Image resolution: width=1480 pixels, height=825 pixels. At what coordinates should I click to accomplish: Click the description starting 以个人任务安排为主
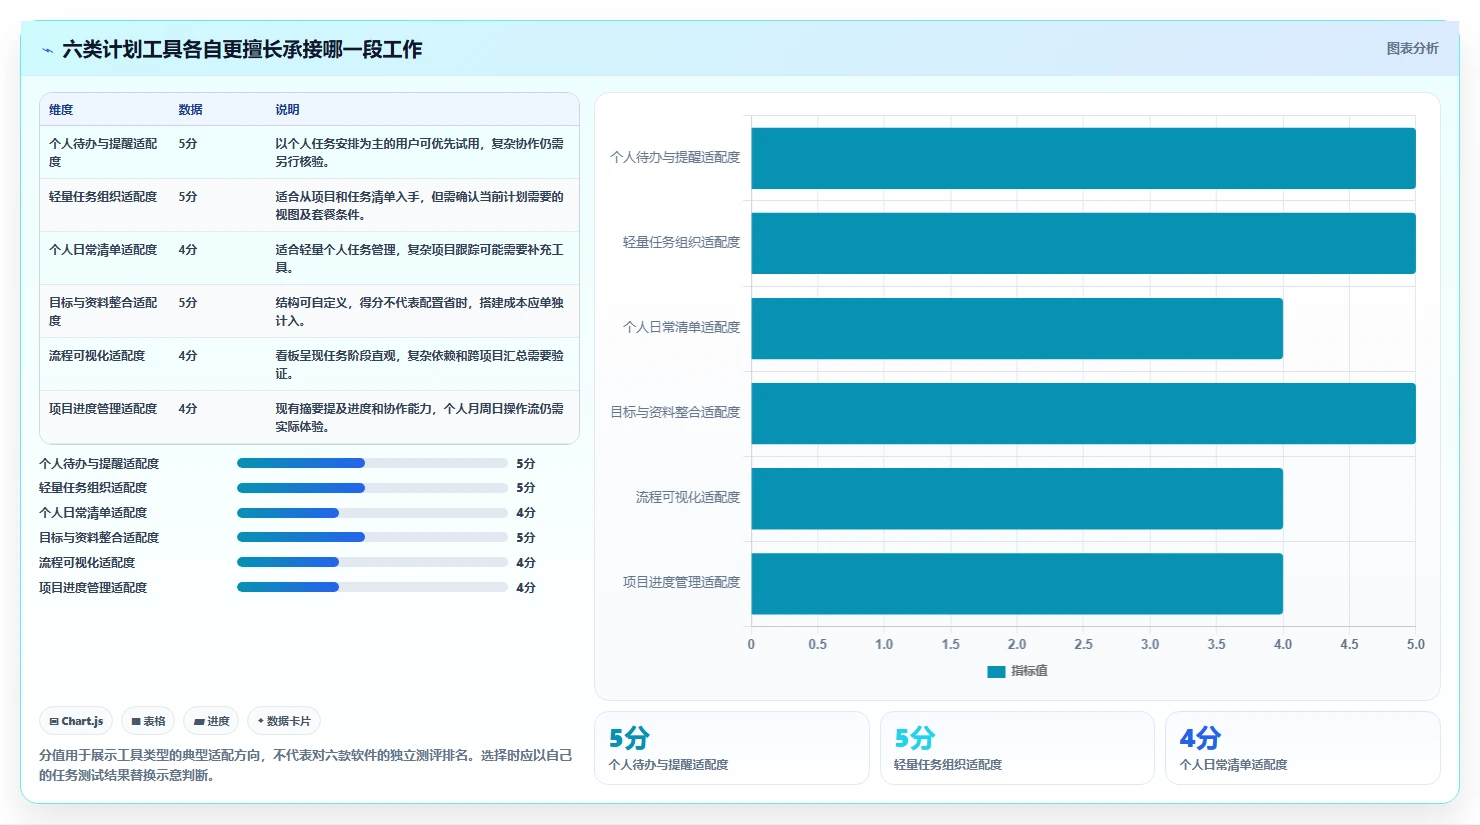(420, 152)
